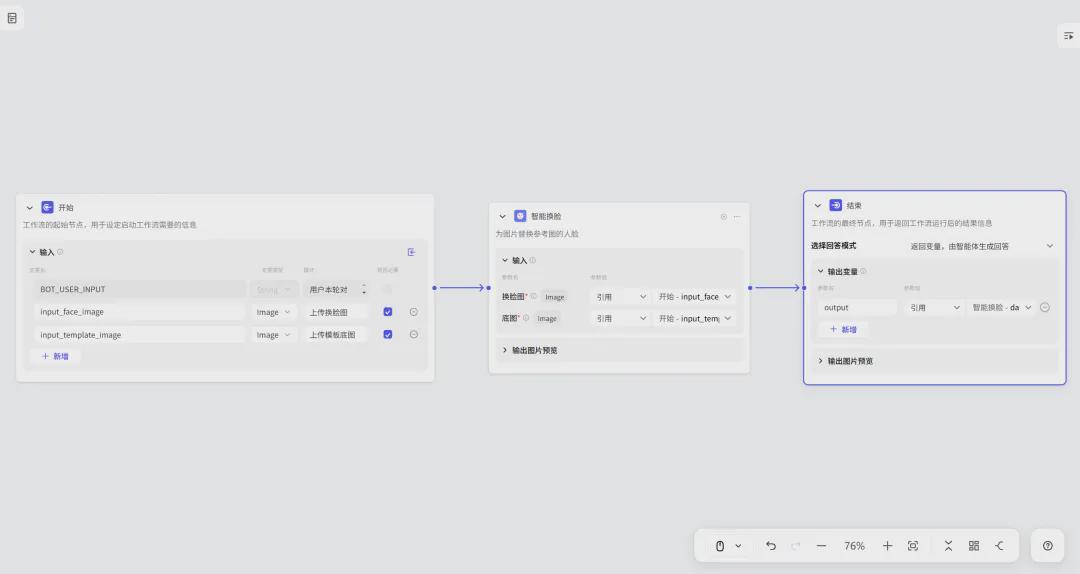This screenshot has height=574, width=1080.
Task: Click the auto-arrange nodes grid icon
Action: pyautogui.click(x=974, y=546)
